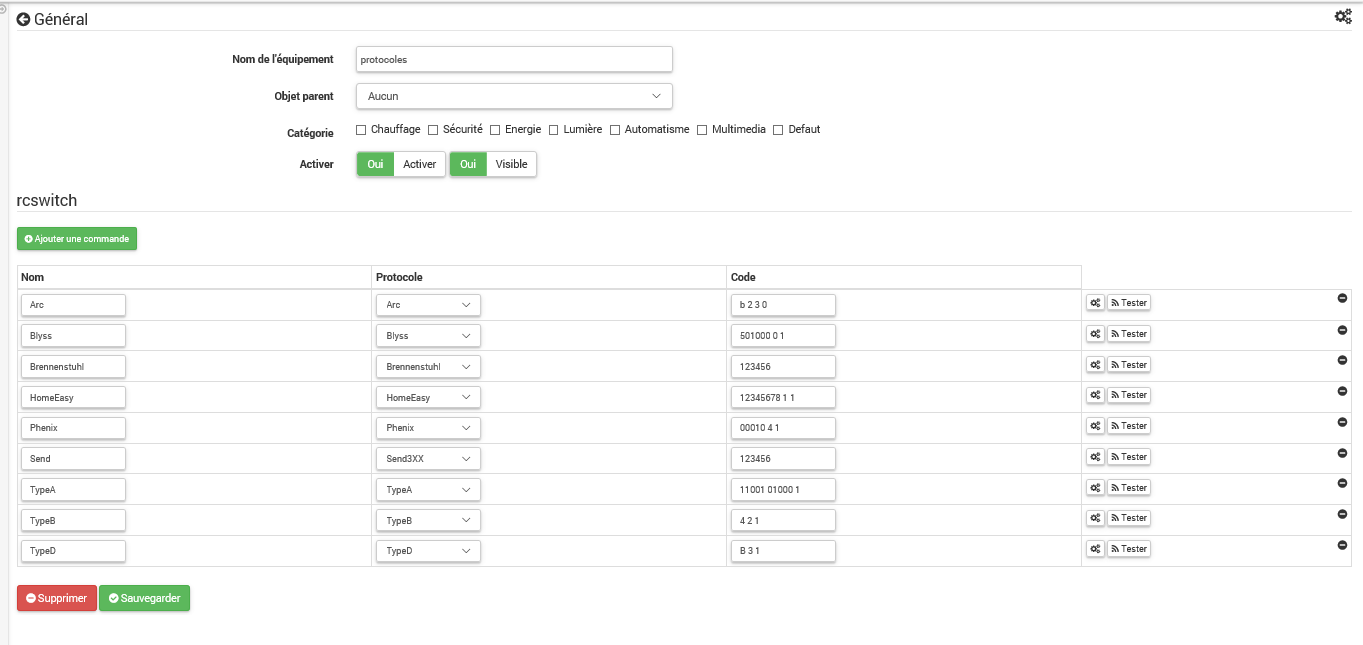Viewport: 1363px width, 645px height.
Task: Click the gears icon on the Send row
Action: click(x=1095, y=457)
